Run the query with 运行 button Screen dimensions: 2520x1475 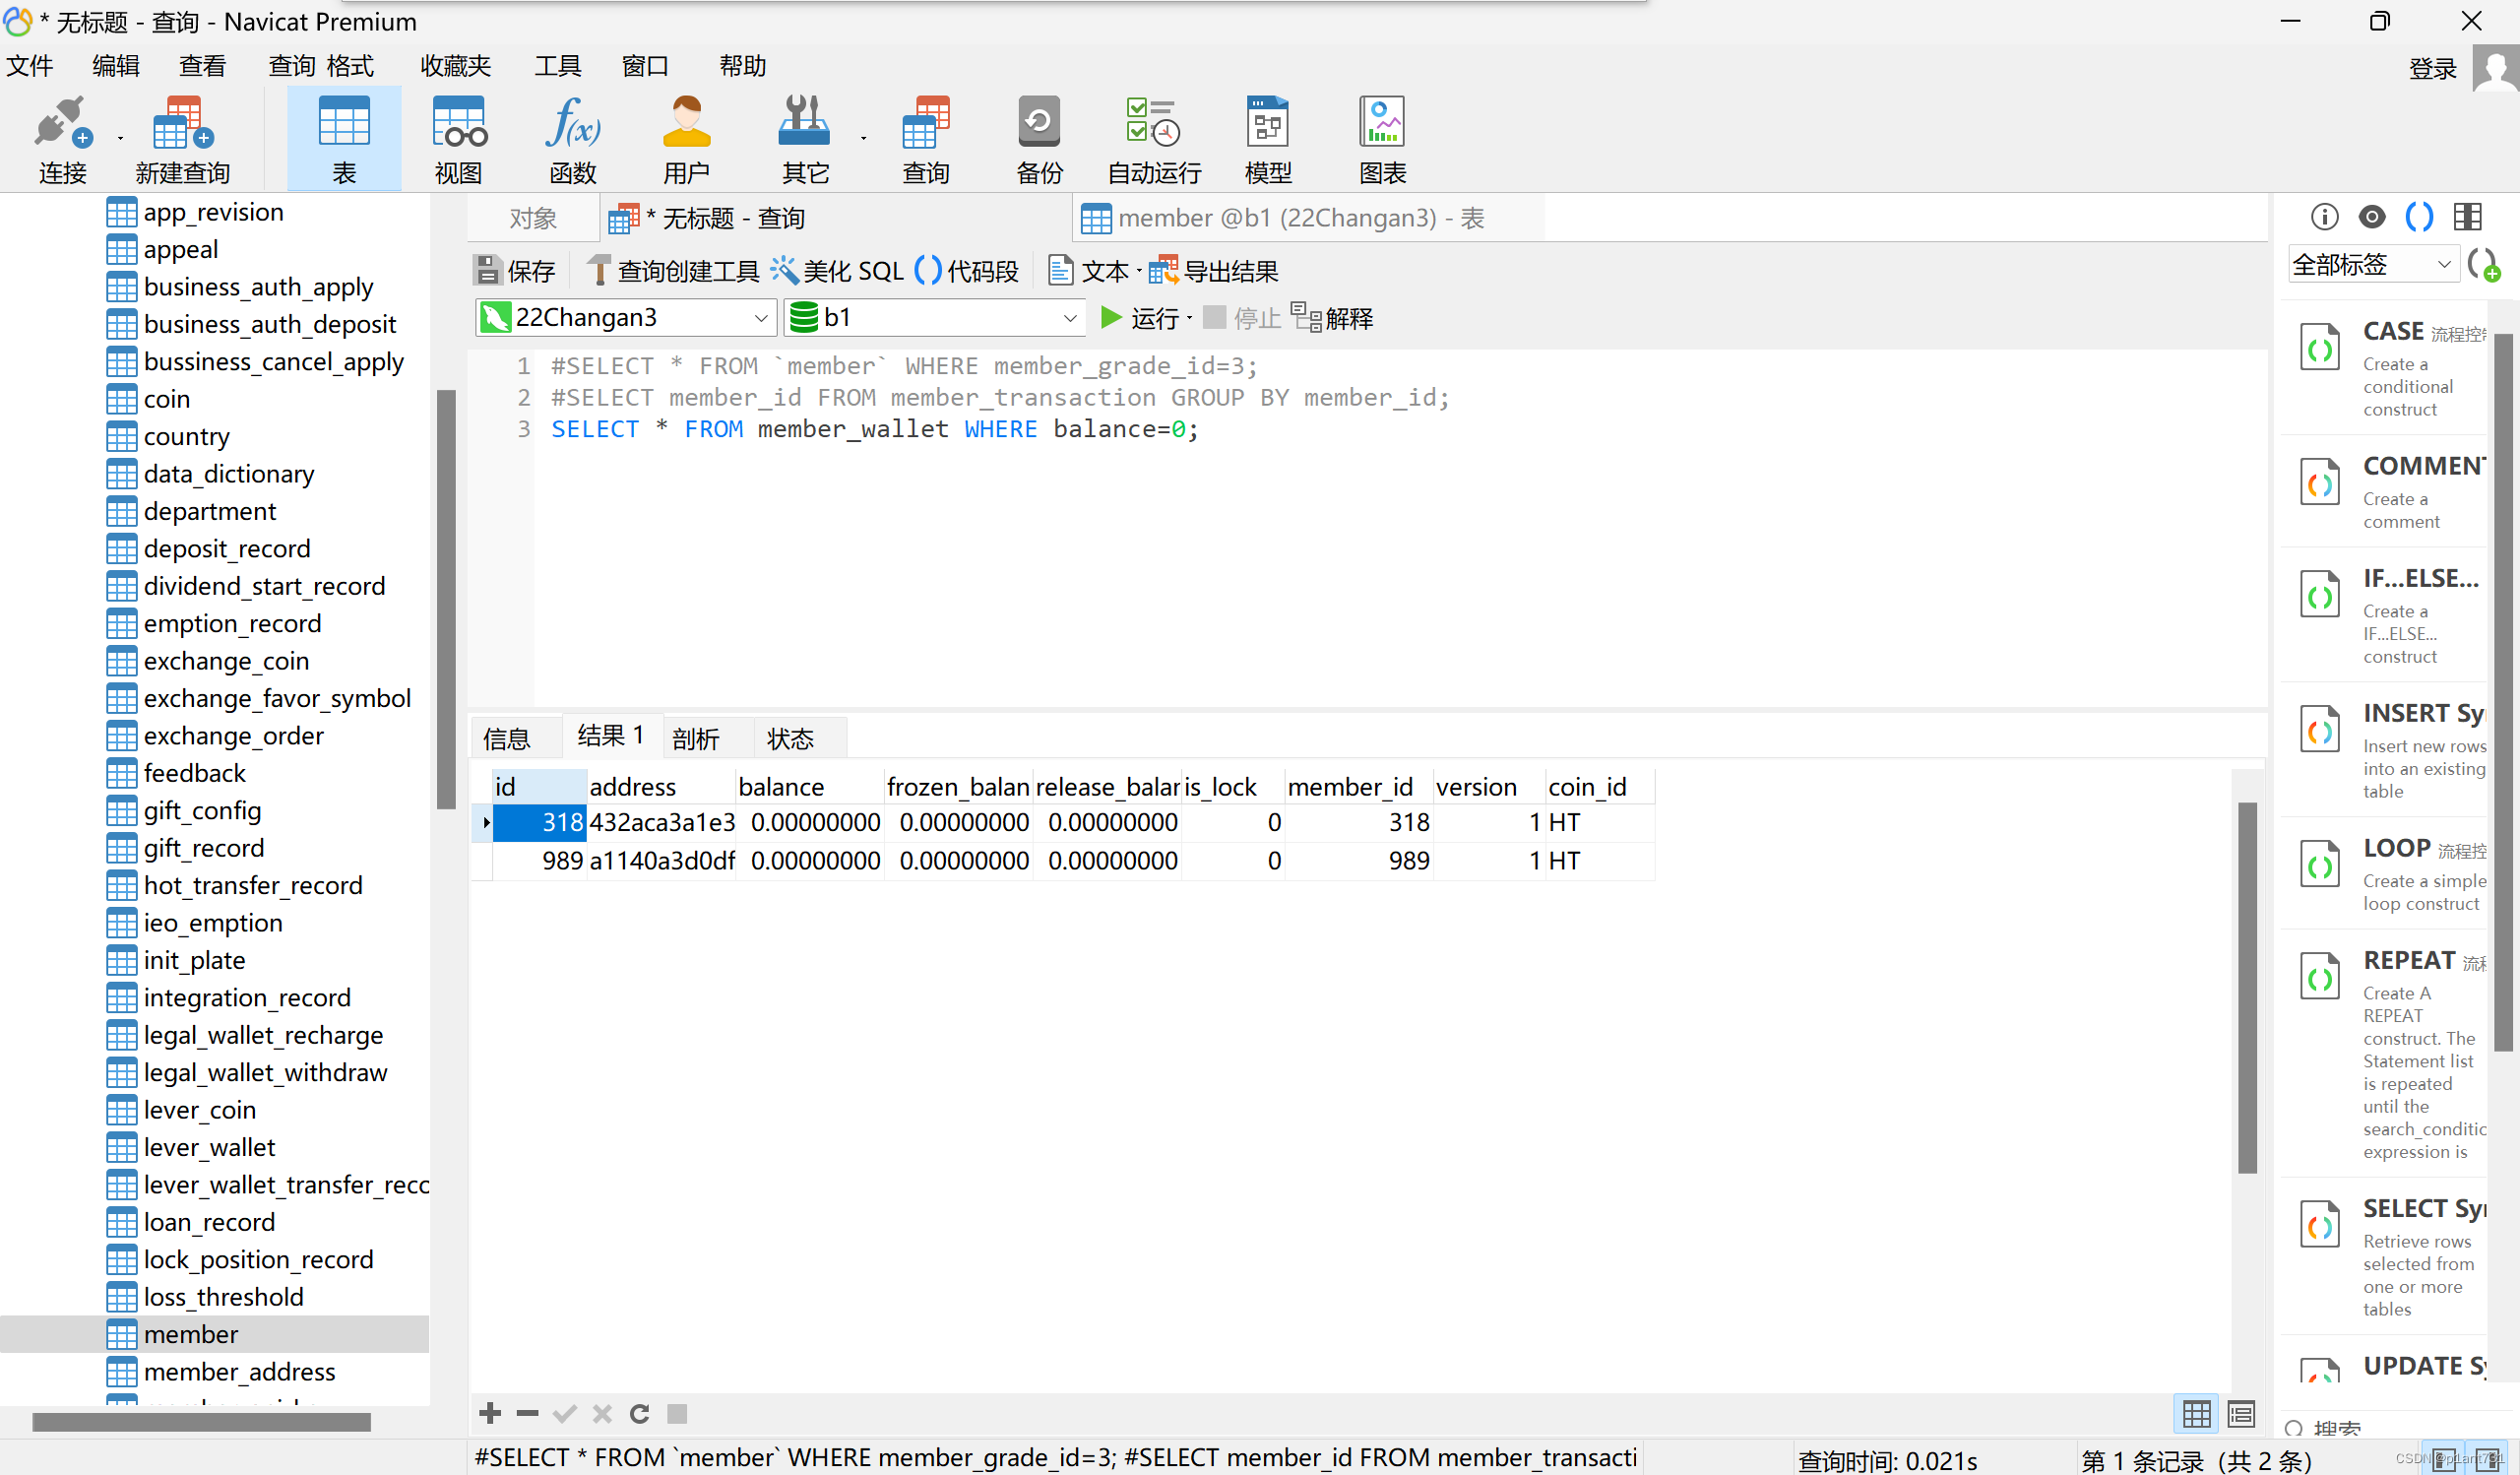1140,318
